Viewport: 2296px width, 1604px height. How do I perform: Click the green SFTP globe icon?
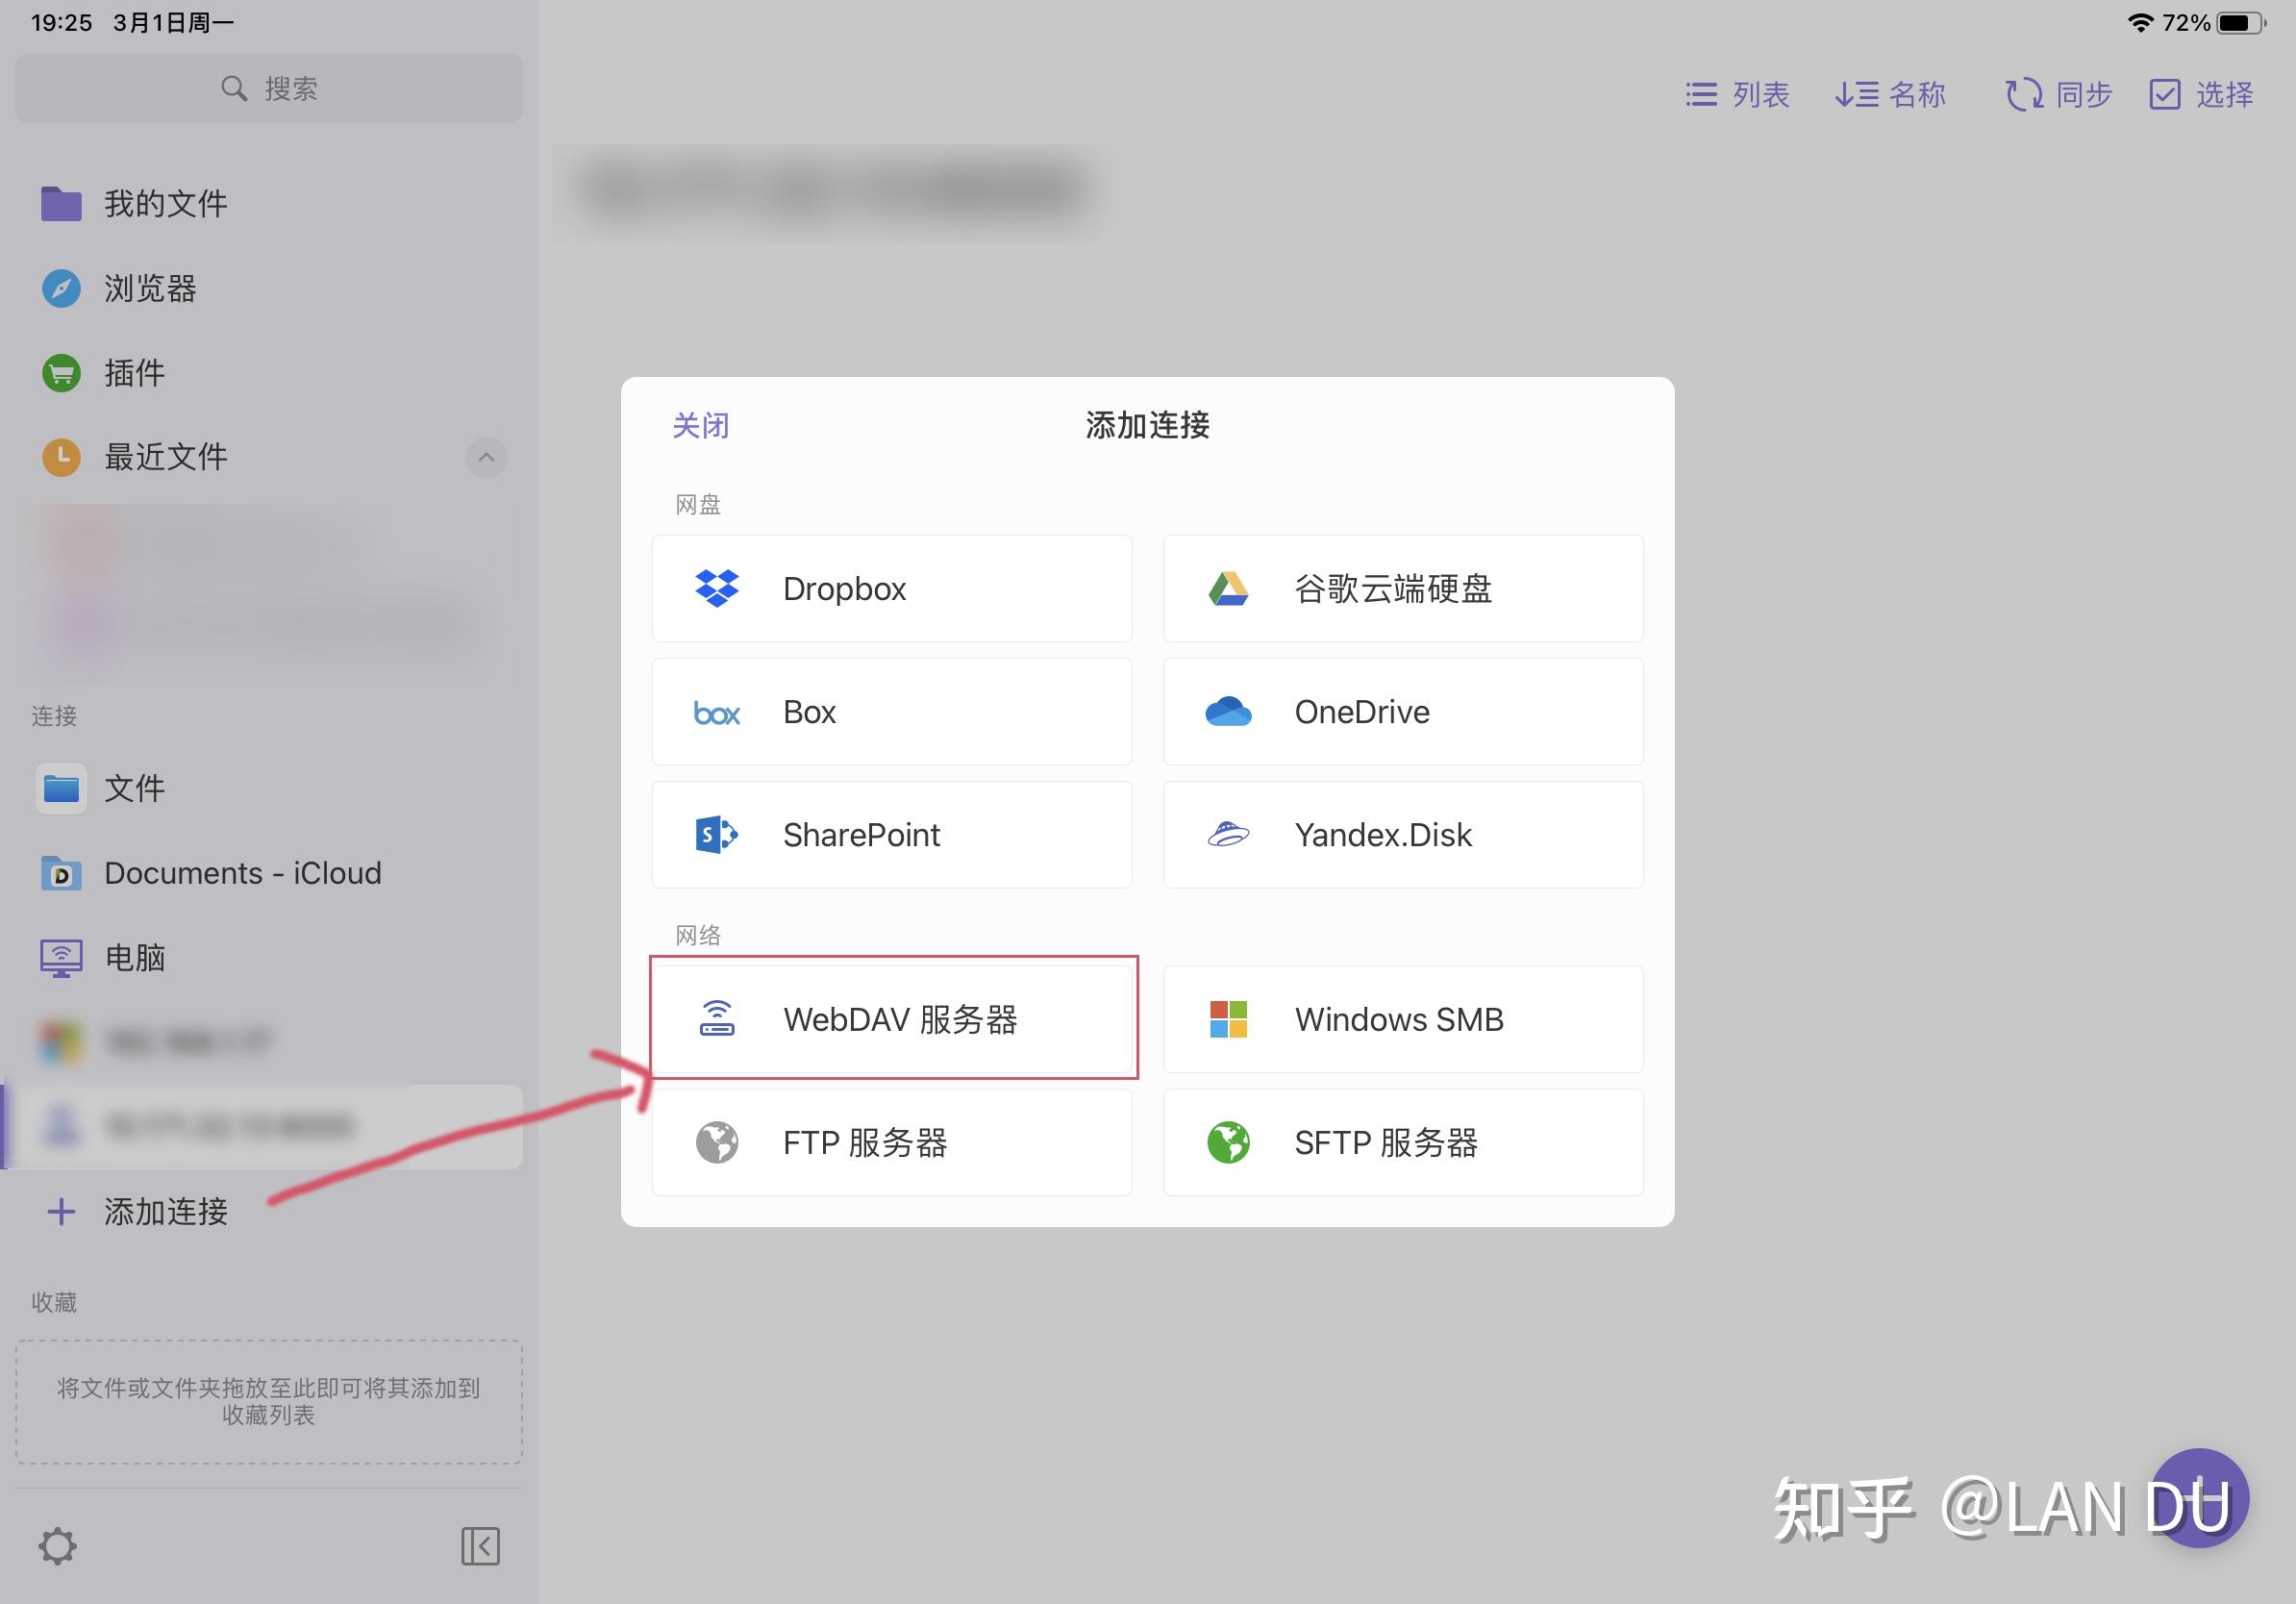tap(1228, 1142)
